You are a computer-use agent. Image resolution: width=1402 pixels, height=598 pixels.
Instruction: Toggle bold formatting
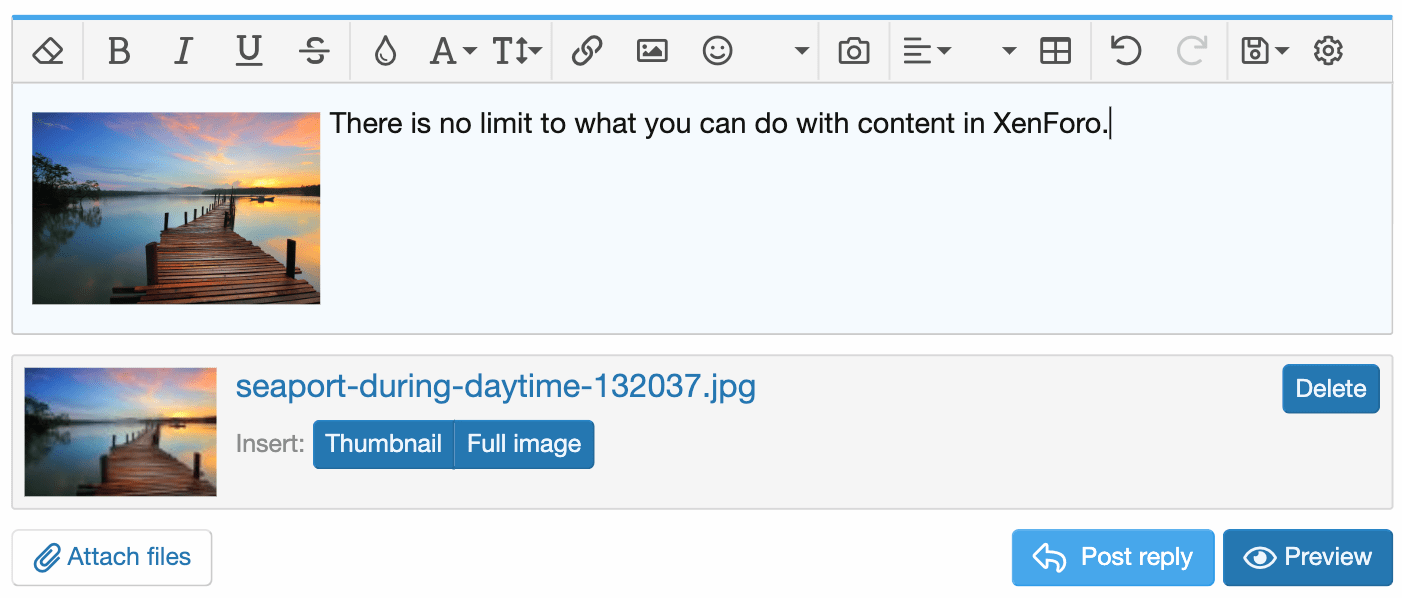[119, 51]
